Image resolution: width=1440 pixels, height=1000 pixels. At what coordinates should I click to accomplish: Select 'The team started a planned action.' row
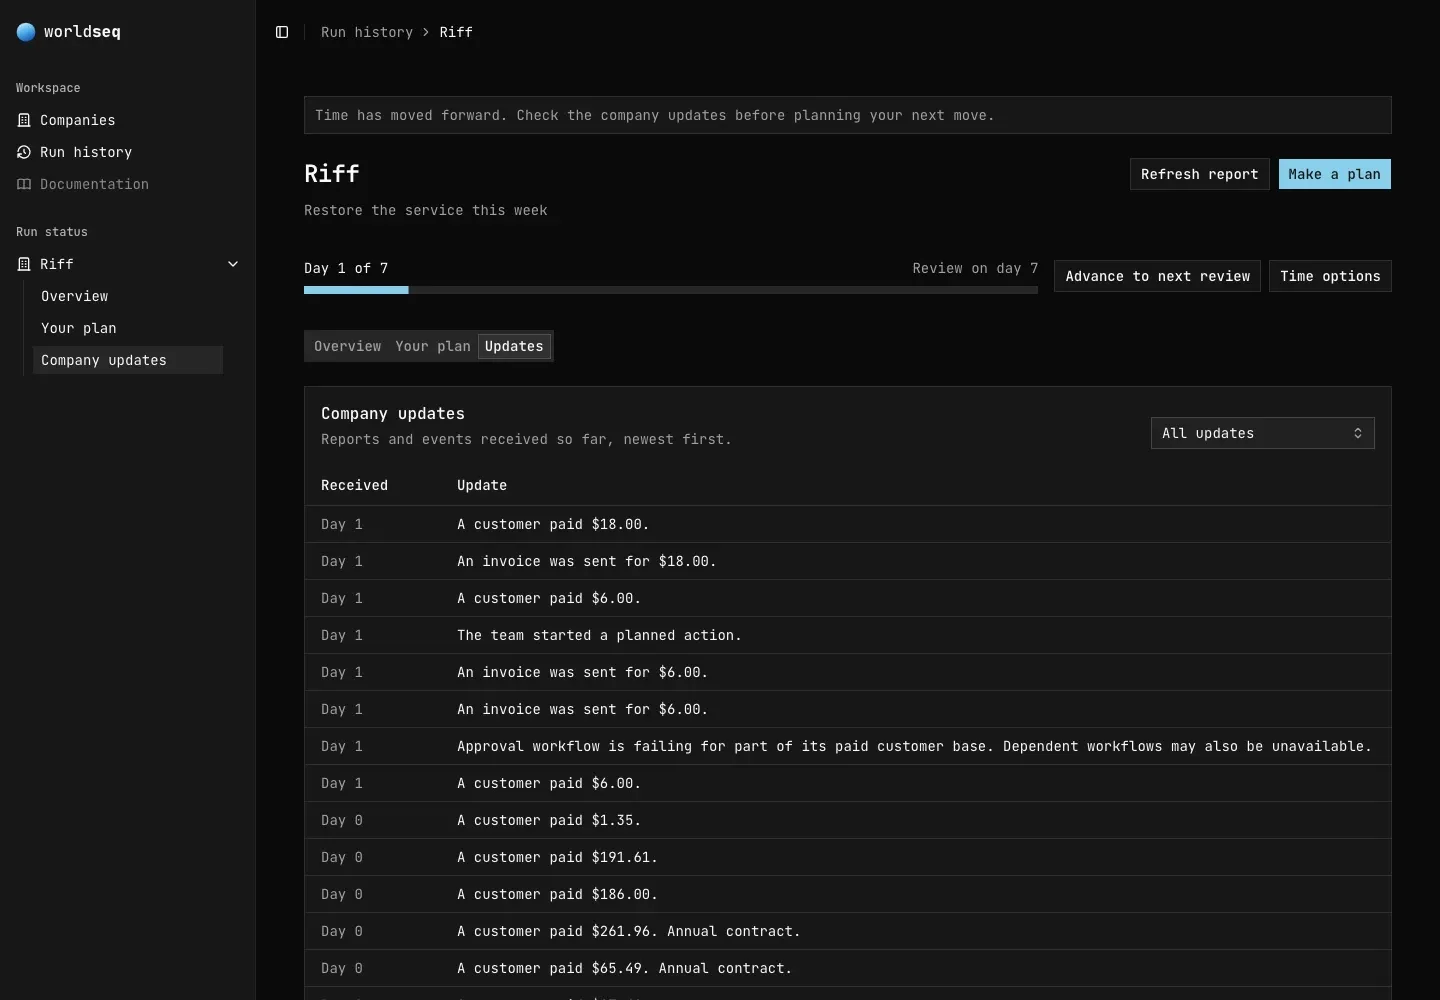tap(848, 635)
